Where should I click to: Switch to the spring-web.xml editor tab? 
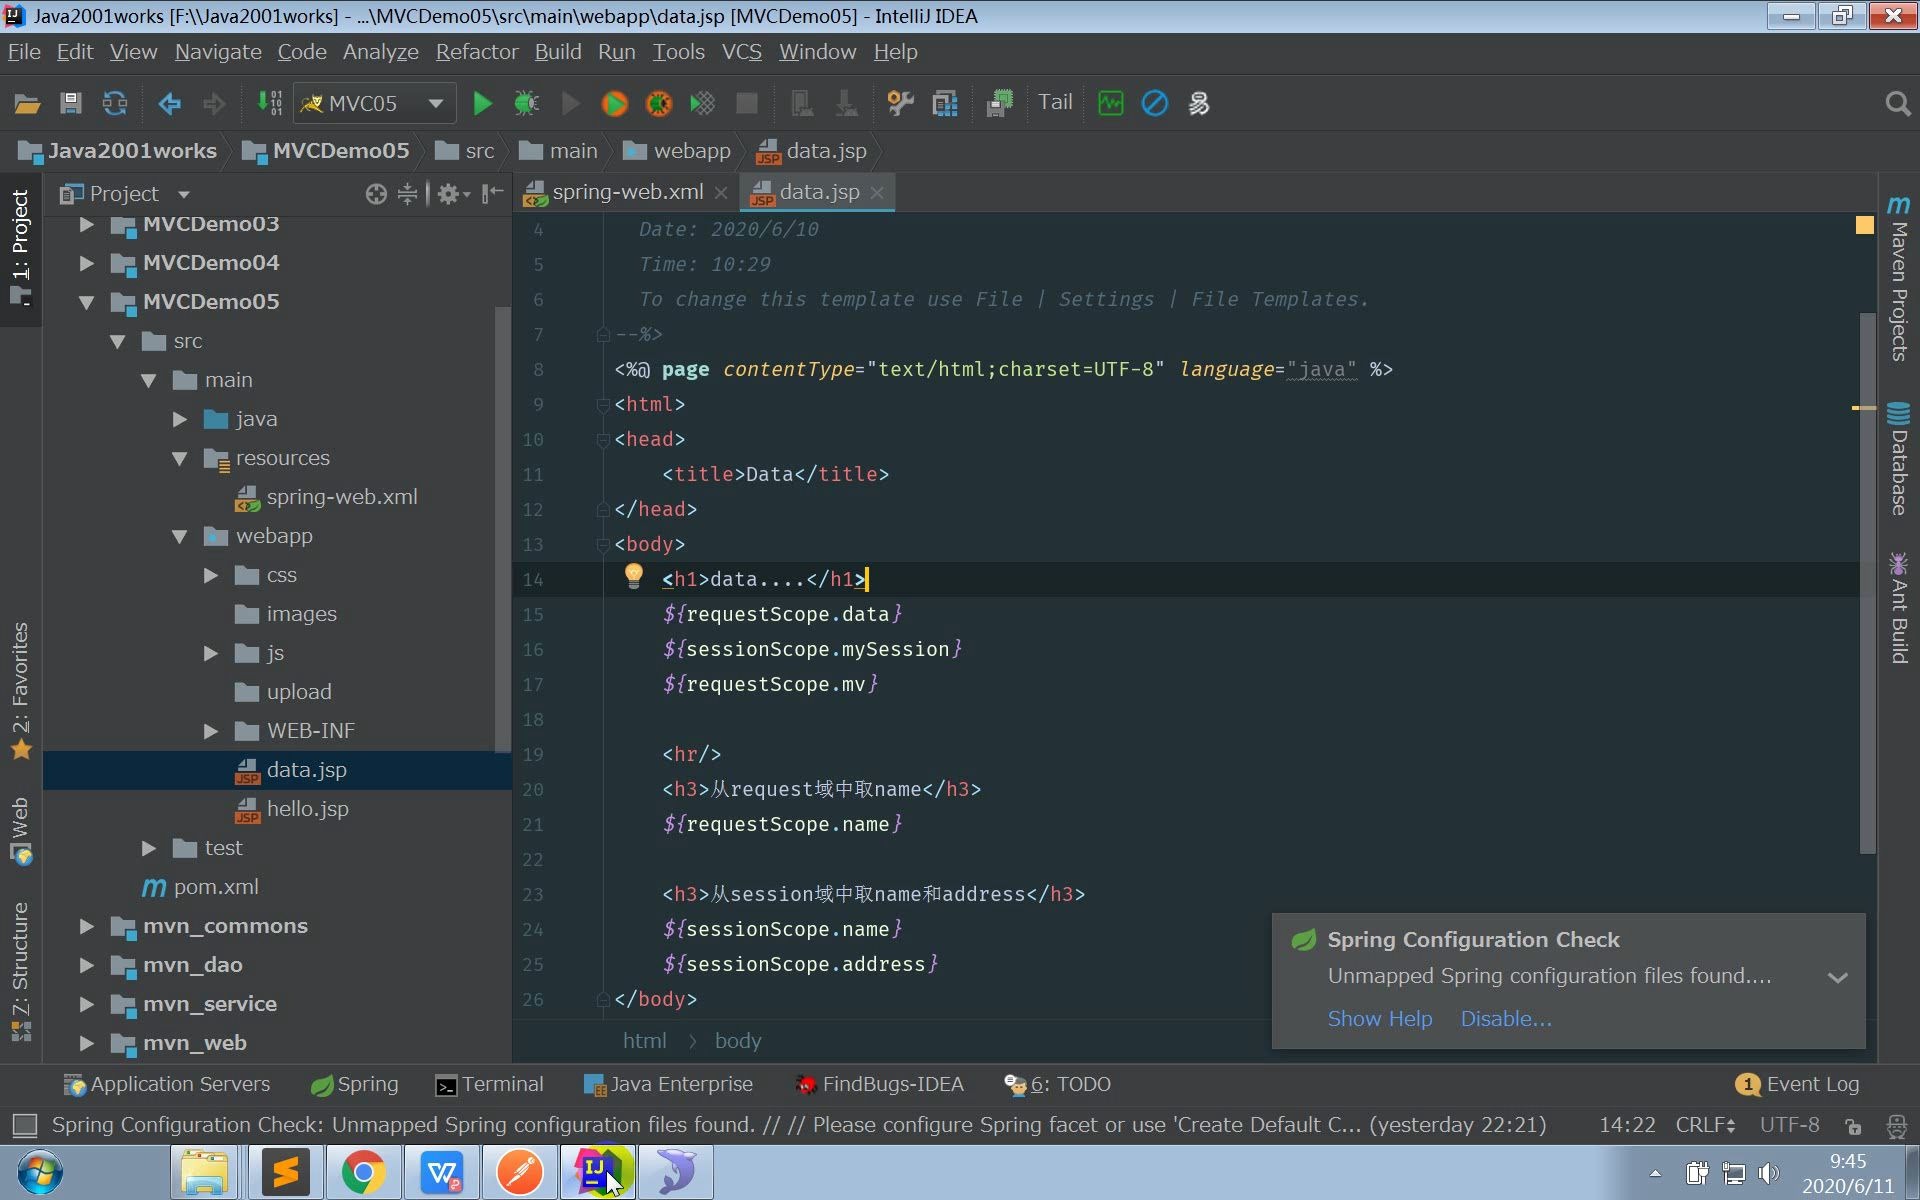pos(626,192)
